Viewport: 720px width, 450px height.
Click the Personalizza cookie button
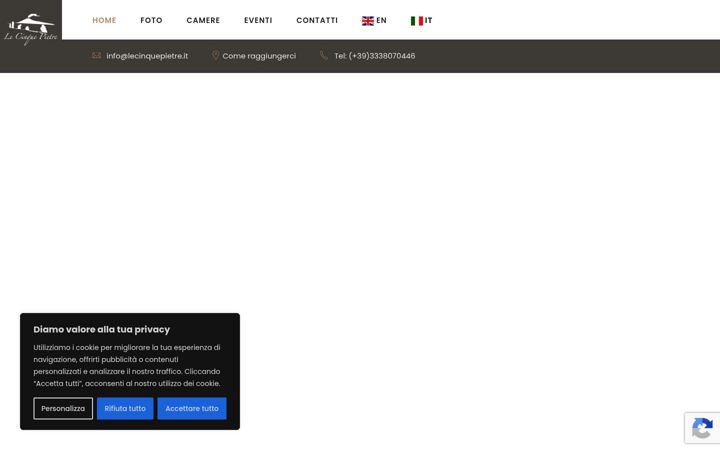(63, 408)
